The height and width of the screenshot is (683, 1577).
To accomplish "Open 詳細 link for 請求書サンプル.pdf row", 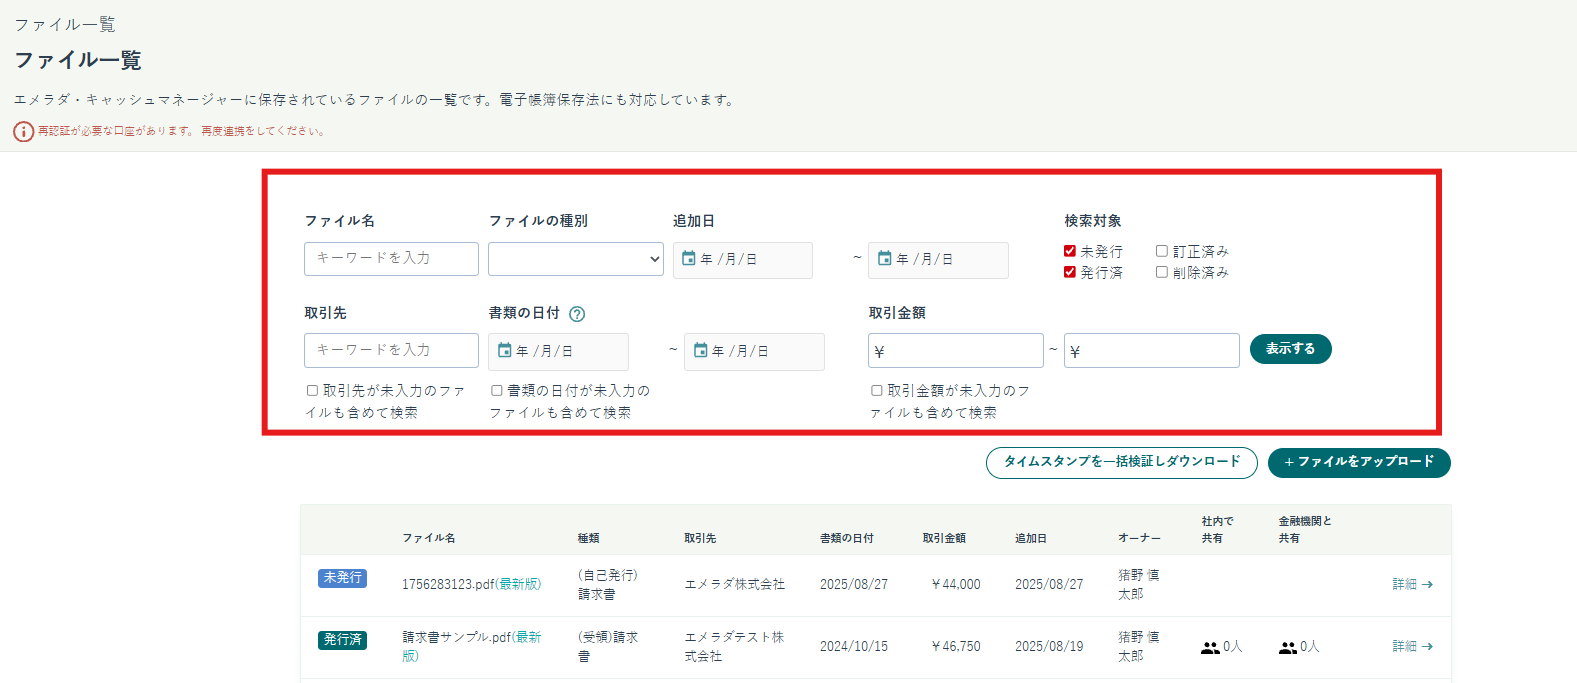I will click(1412, 646).
